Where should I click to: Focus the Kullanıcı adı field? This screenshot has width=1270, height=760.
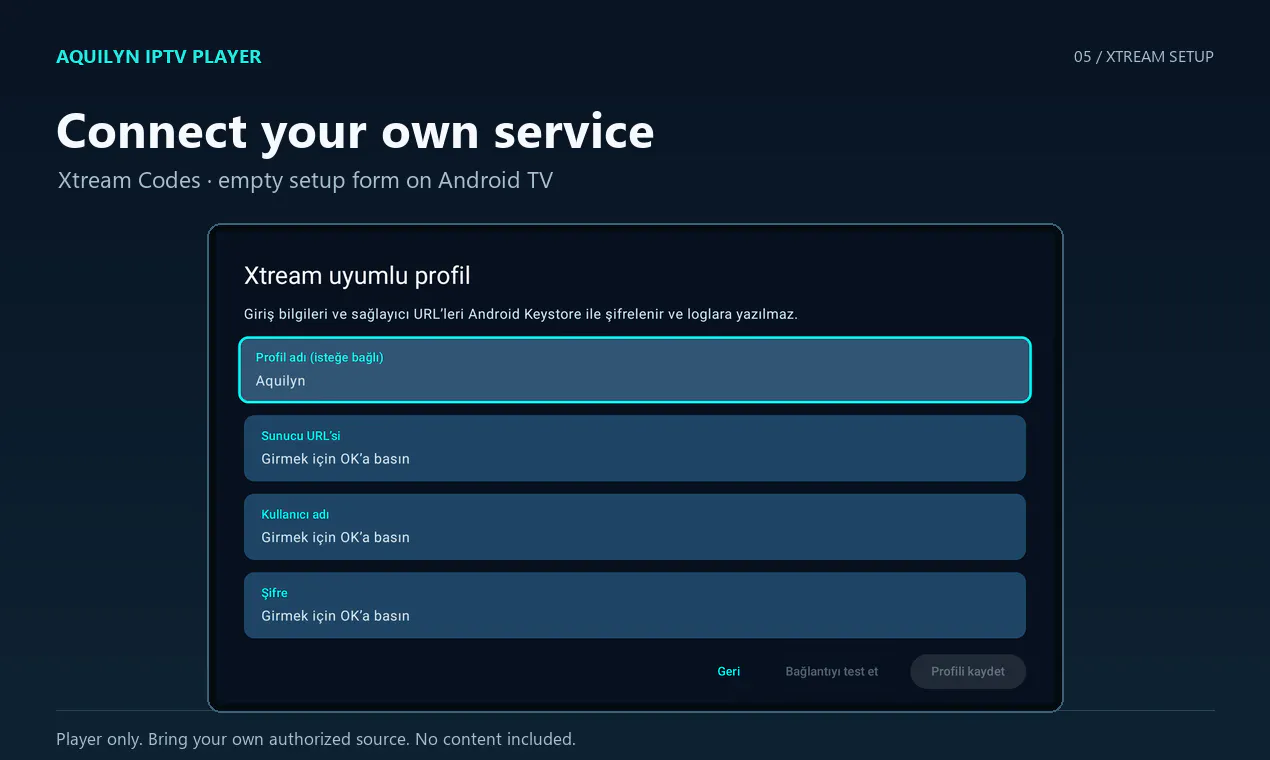[635, 527]
